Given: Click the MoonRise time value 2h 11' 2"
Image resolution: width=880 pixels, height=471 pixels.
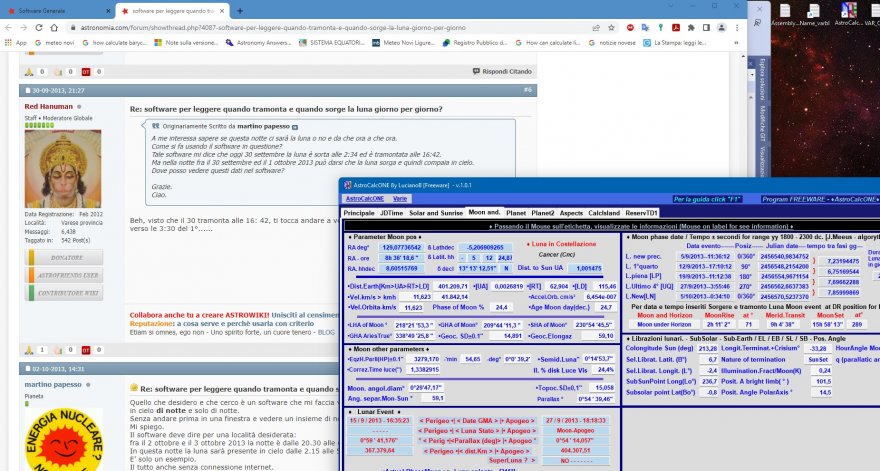Looking at the screenshot, I should (x=719, y=324).
